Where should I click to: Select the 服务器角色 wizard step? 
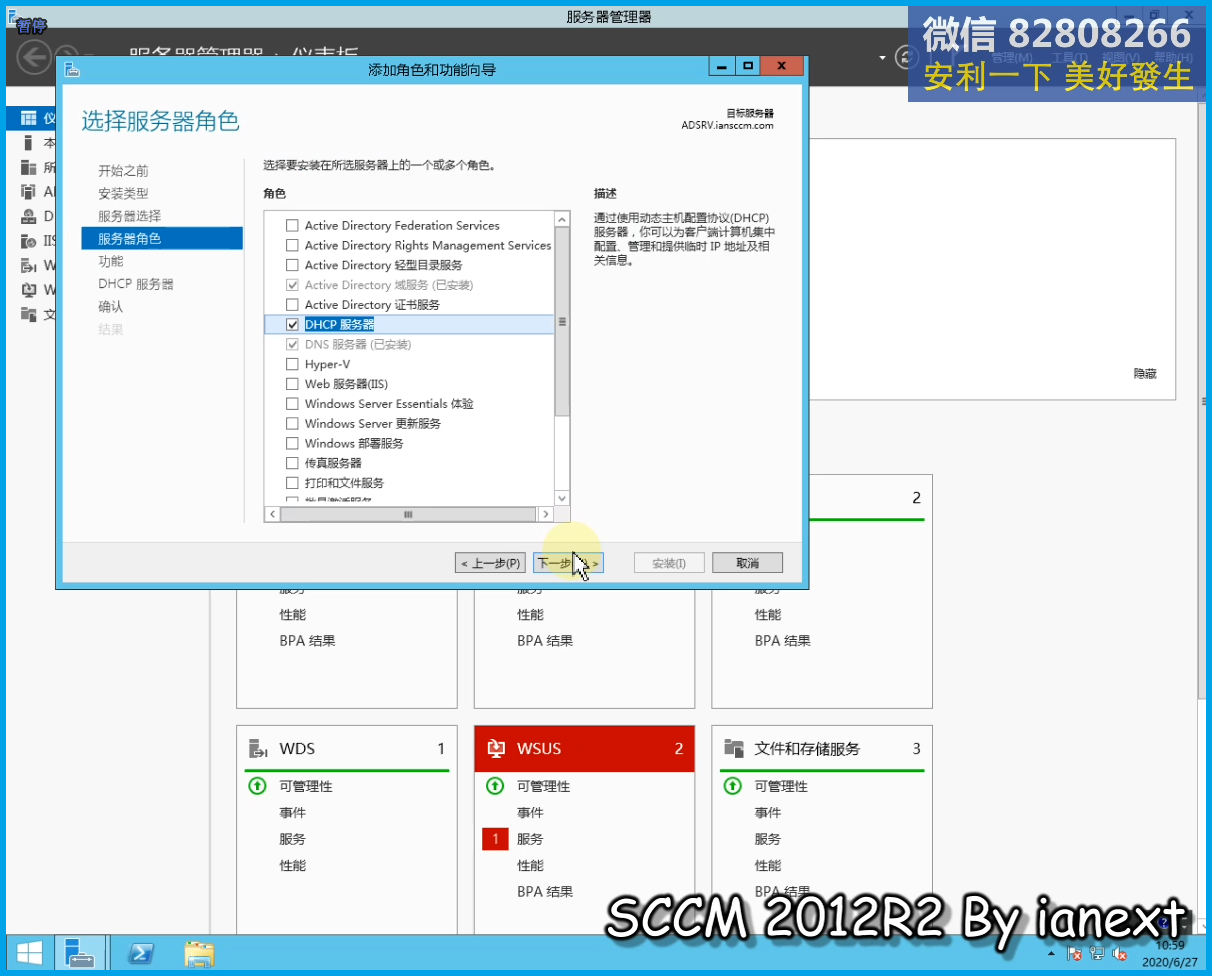pos(162,238)
